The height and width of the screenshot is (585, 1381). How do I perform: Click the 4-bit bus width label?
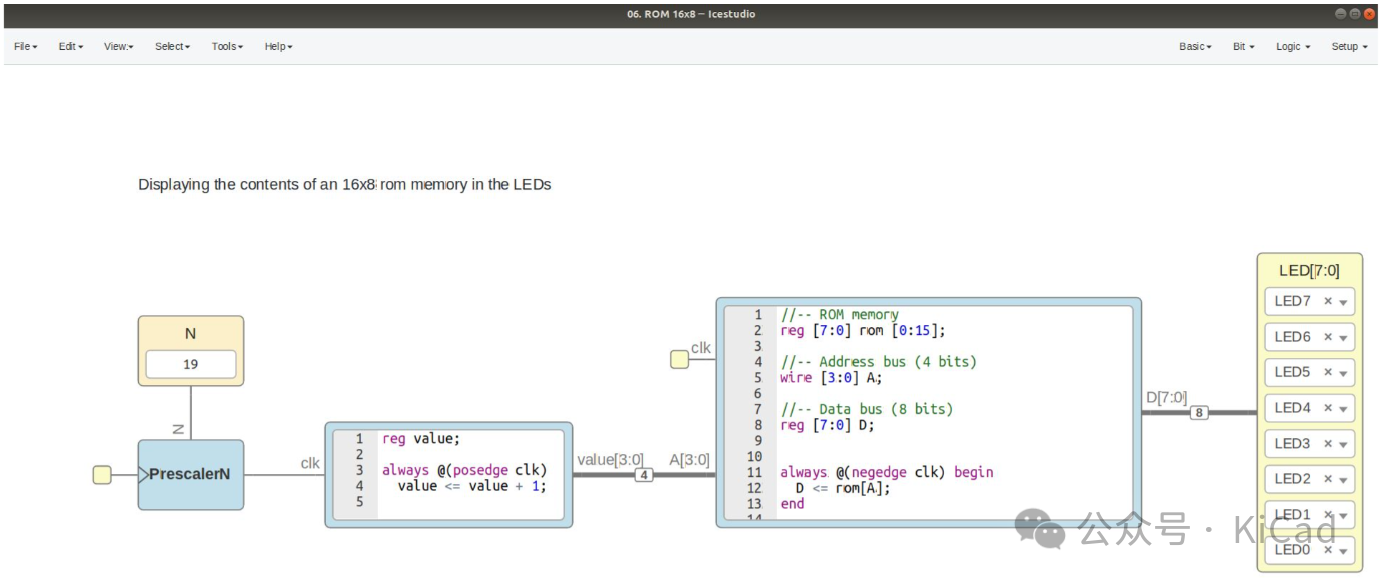644,475
